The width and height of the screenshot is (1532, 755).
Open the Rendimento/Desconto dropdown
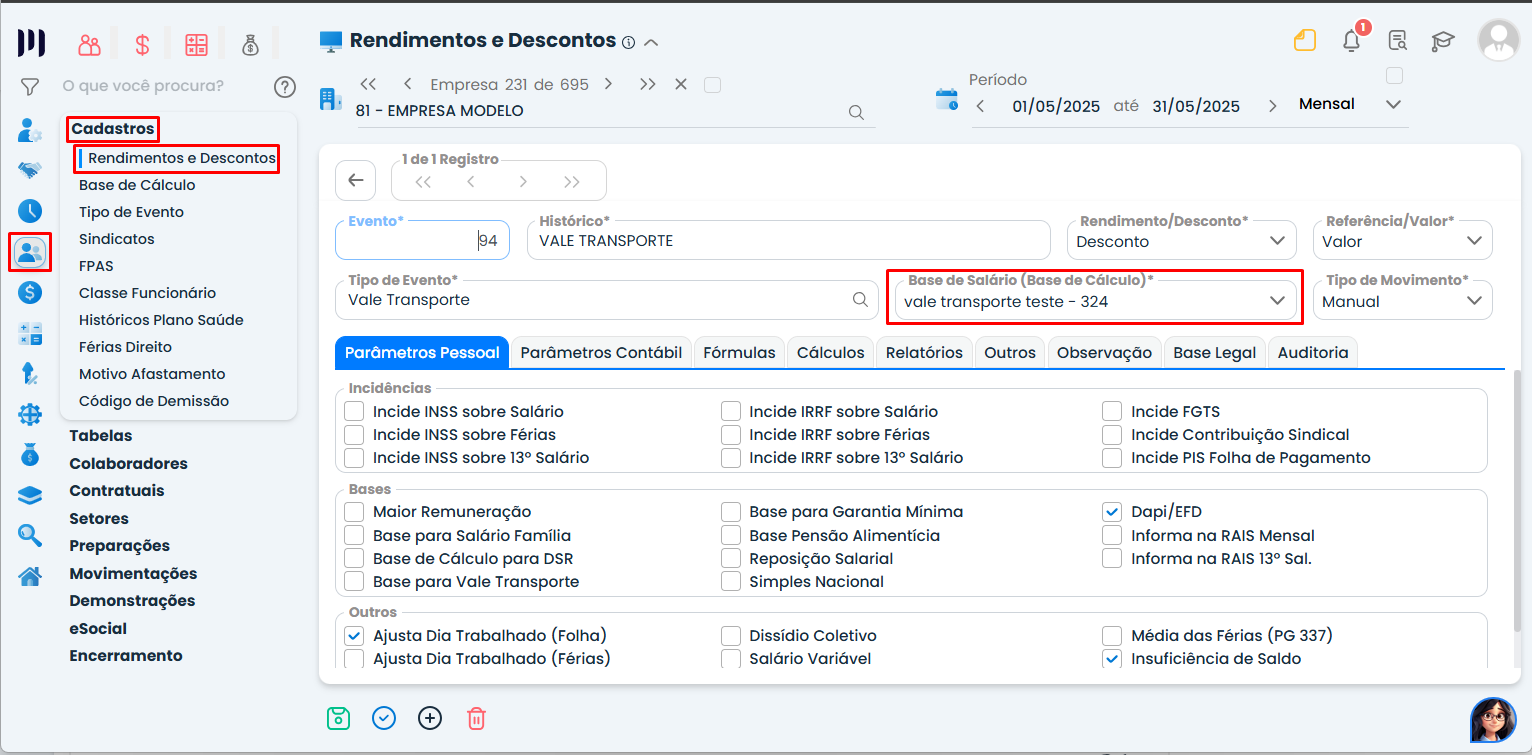pyautogui.click(x=1276, y=241)
